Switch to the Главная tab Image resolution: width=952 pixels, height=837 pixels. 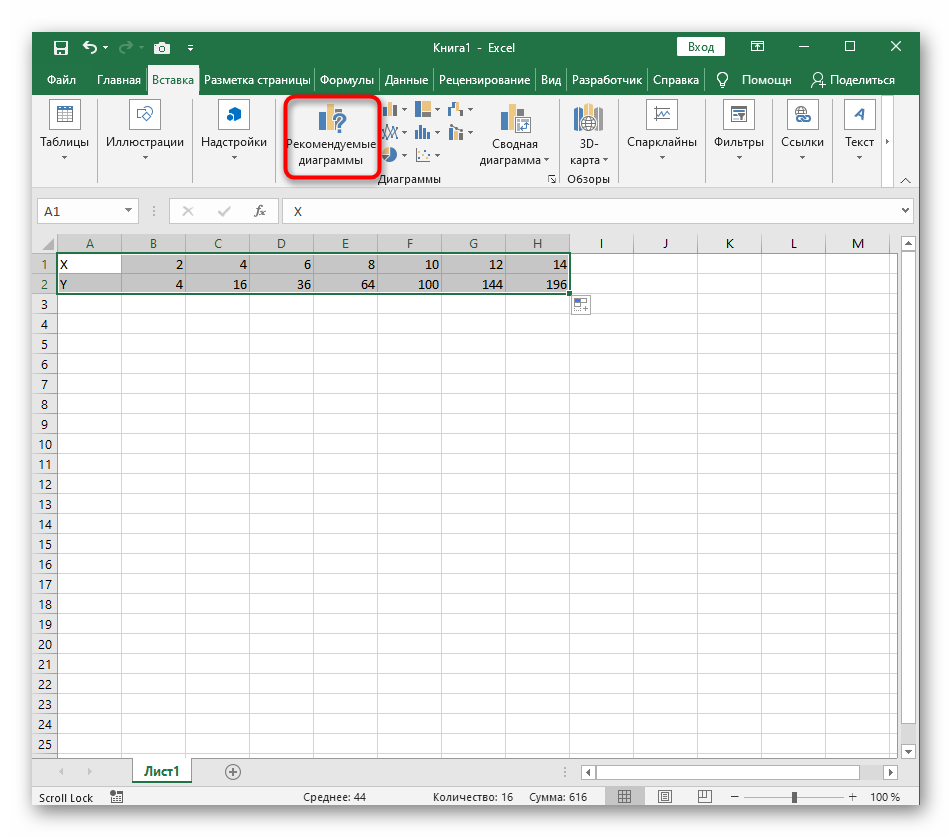coord(118,80)
